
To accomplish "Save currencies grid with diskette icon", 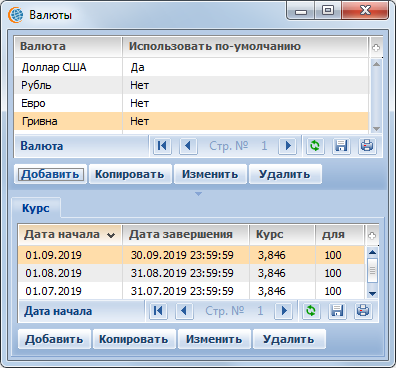I will (x=341, y=146).
